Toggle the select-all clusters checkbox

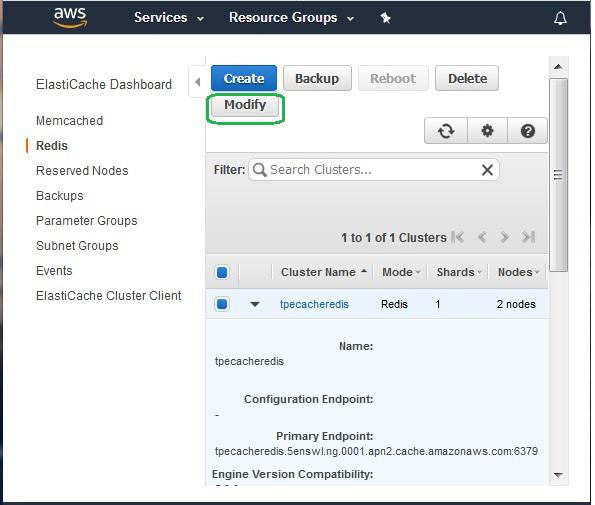[x=222, y=272]
